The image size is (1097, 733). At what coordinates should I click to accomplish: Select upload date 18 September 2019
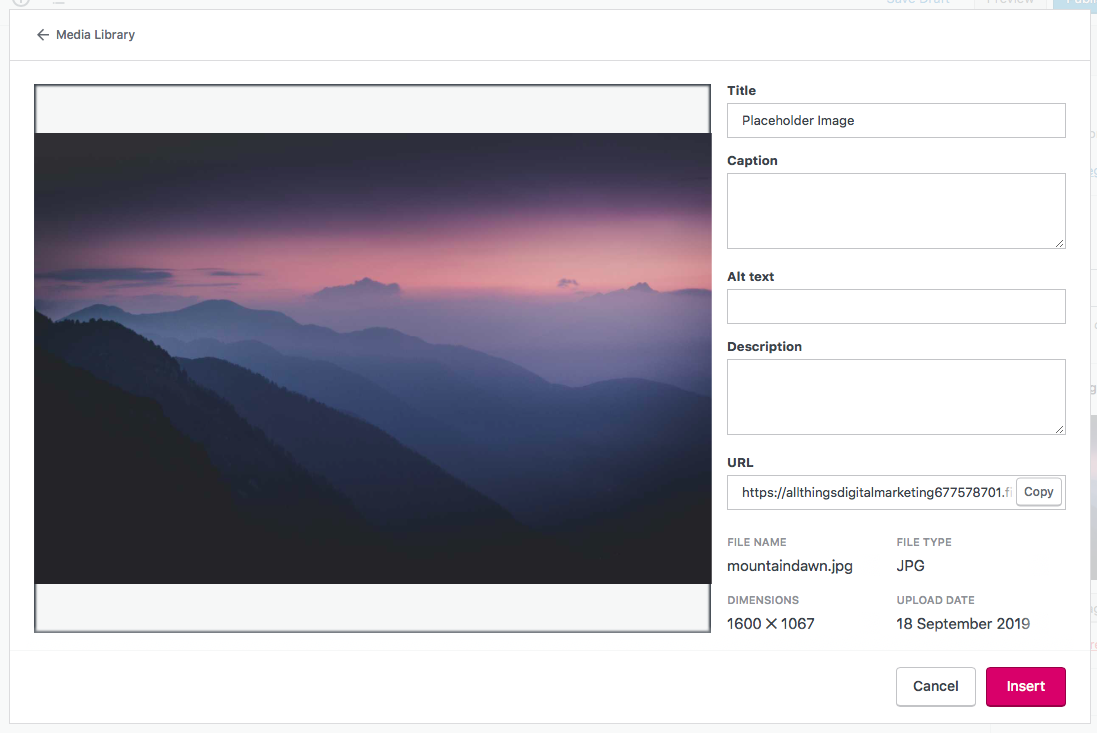click(963, 624)
